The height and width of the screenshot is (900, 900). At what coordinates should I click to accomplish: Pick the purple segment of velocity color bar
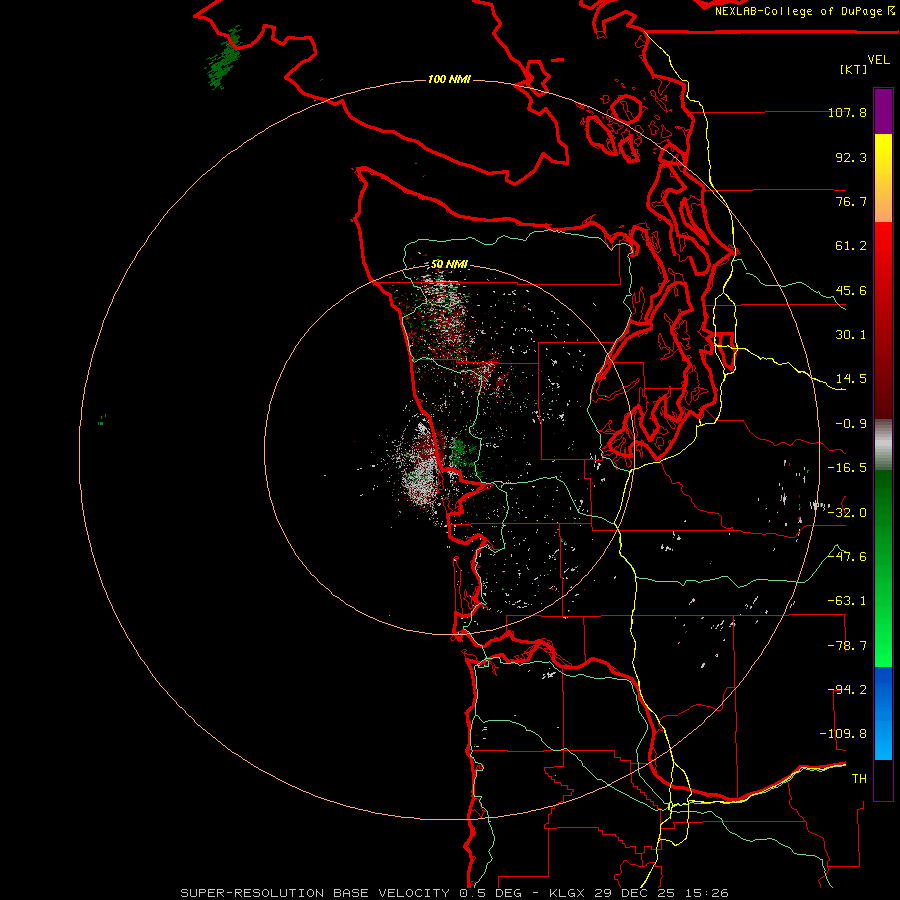tap(883, 111)
